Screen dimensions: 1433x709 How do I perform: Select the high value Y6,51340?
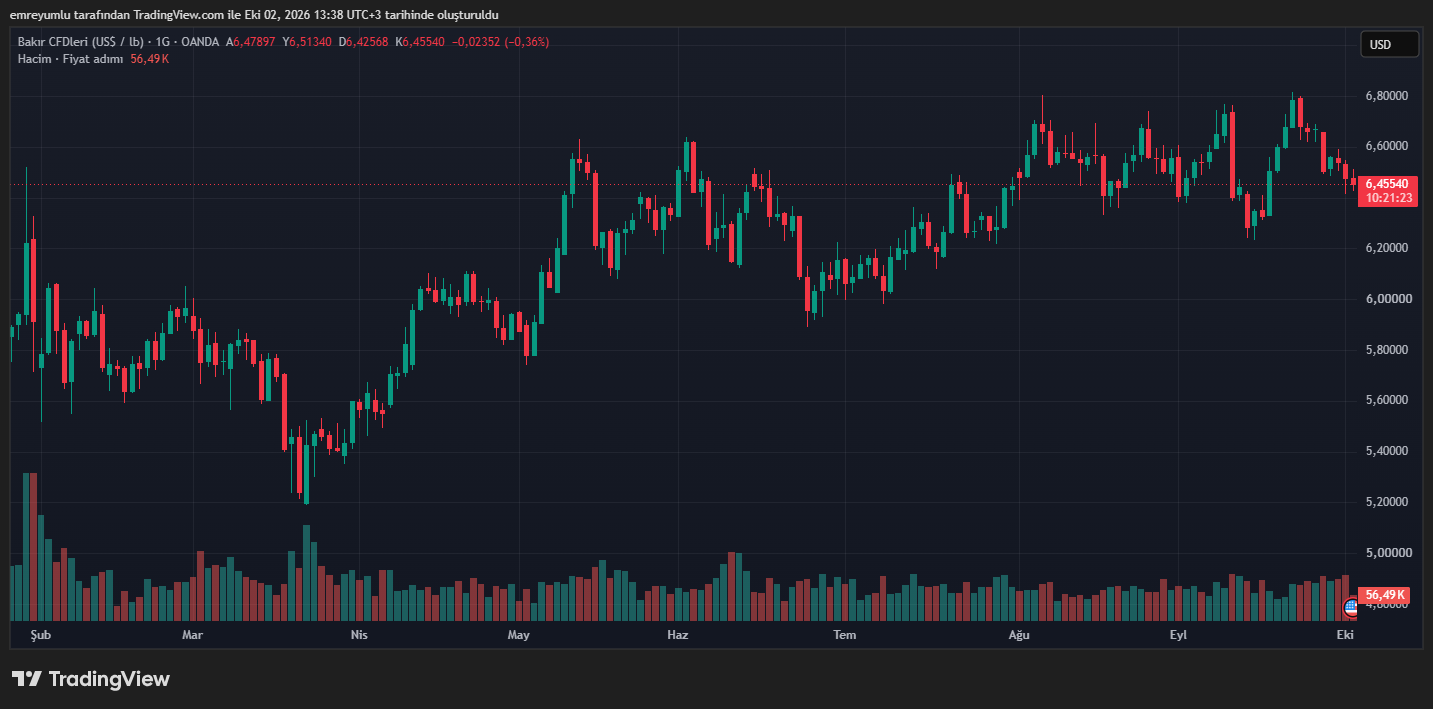click(308, 42)
